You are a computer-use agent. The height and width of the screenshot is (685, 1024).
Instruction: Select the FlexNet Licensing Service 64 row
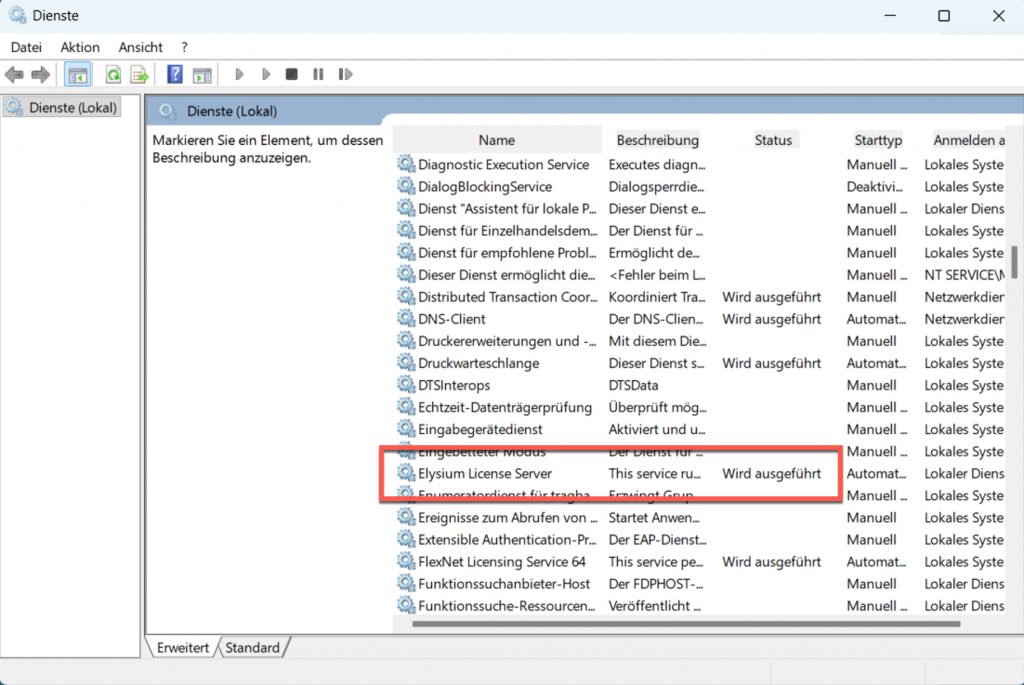(502, 562)
